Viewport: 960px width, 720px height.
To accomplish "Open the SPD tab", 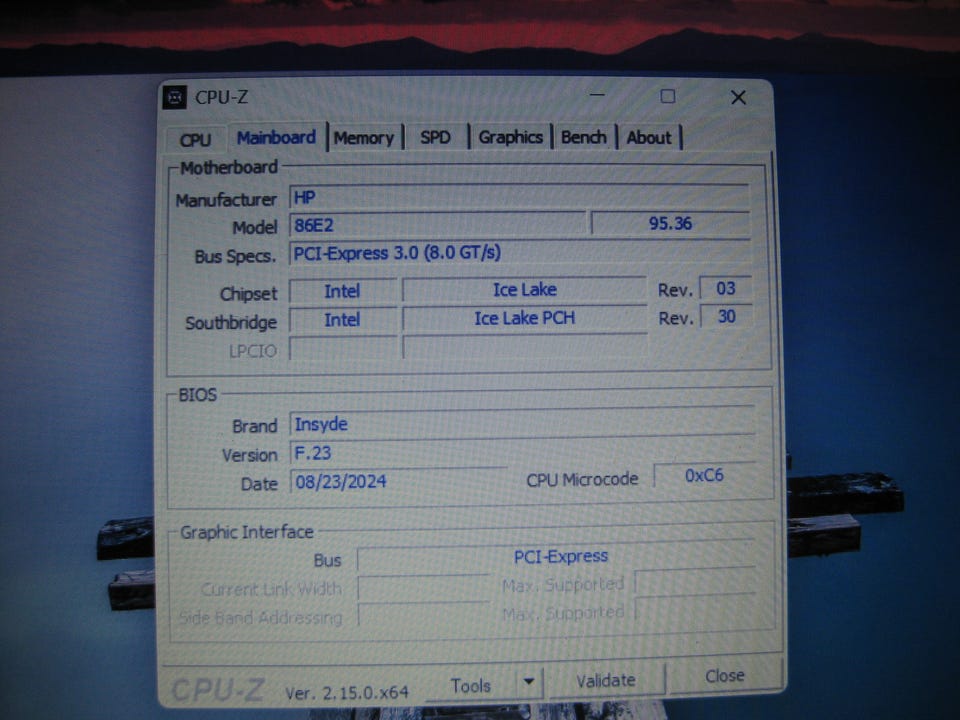I will pos(435,137).
